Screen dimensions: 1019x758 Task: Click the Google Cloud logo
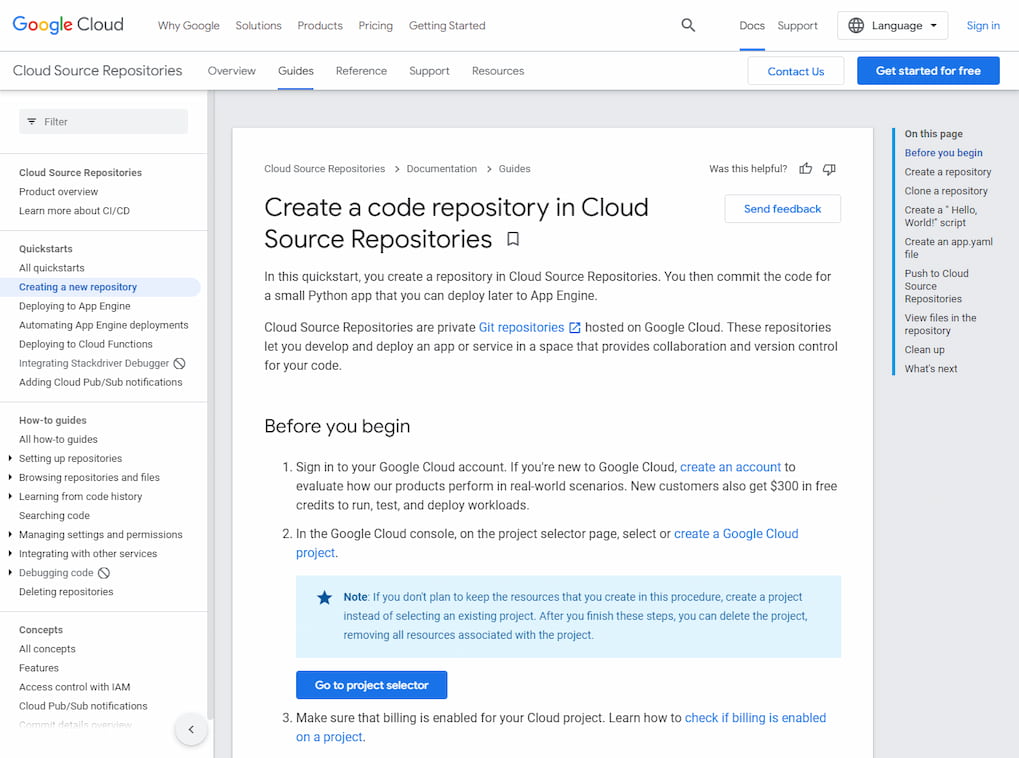point(68,25)
